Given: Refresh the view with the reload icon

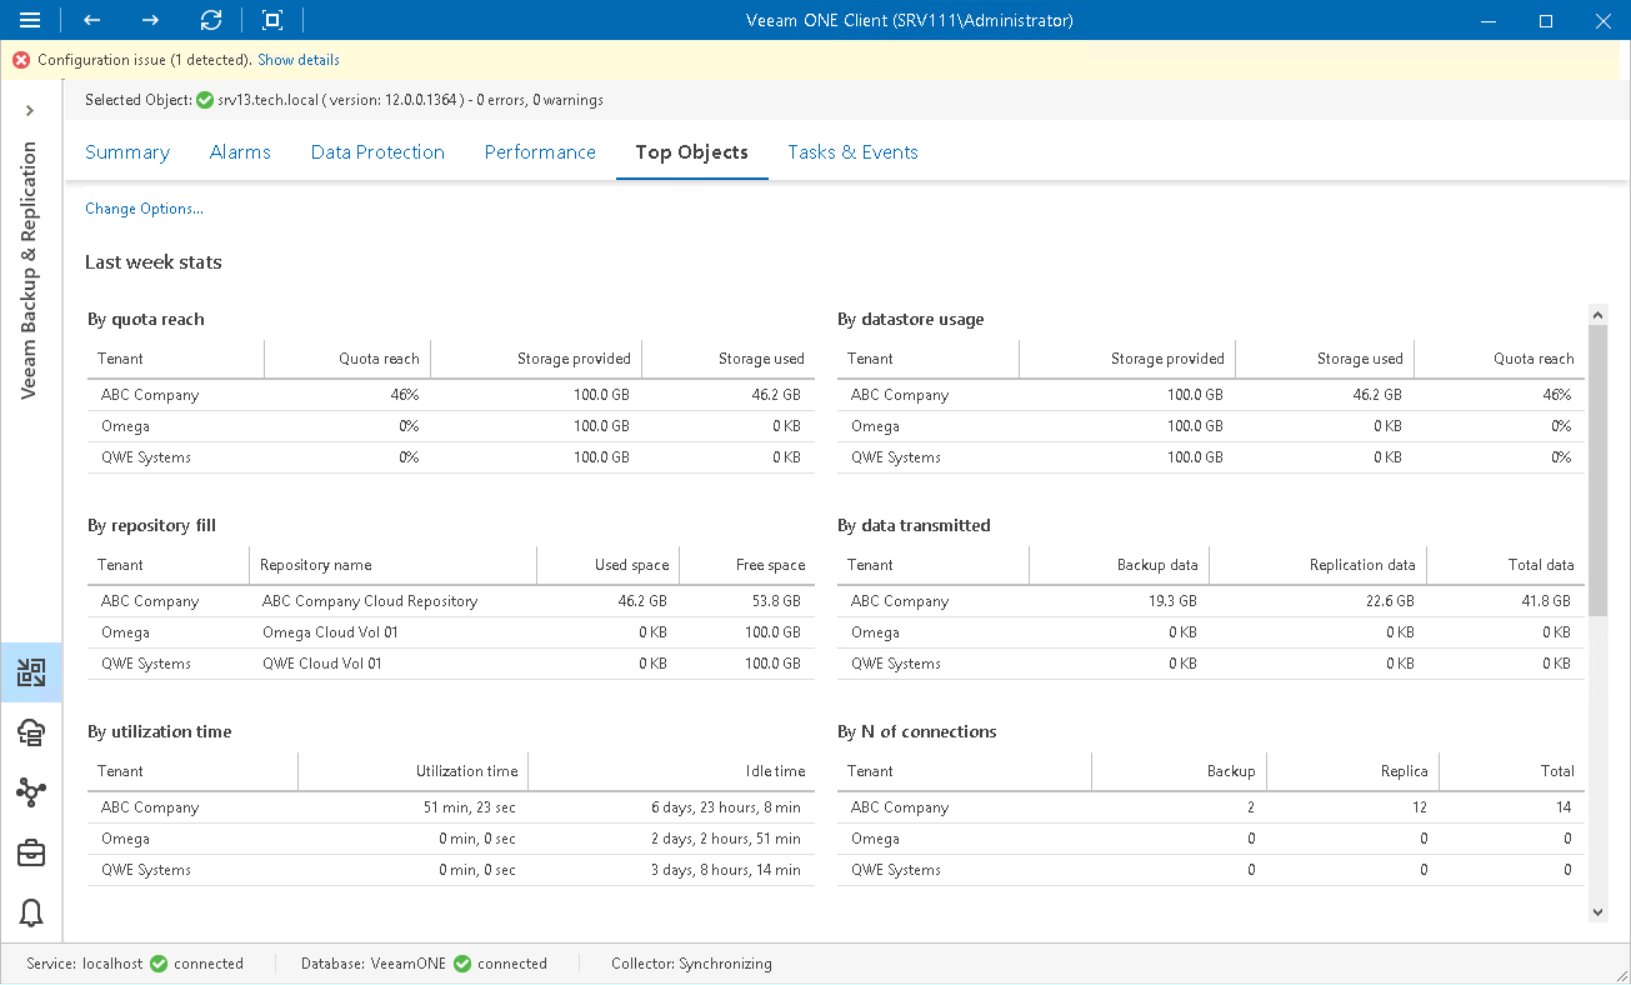Looking at the screenshot, I should [211, 20].
